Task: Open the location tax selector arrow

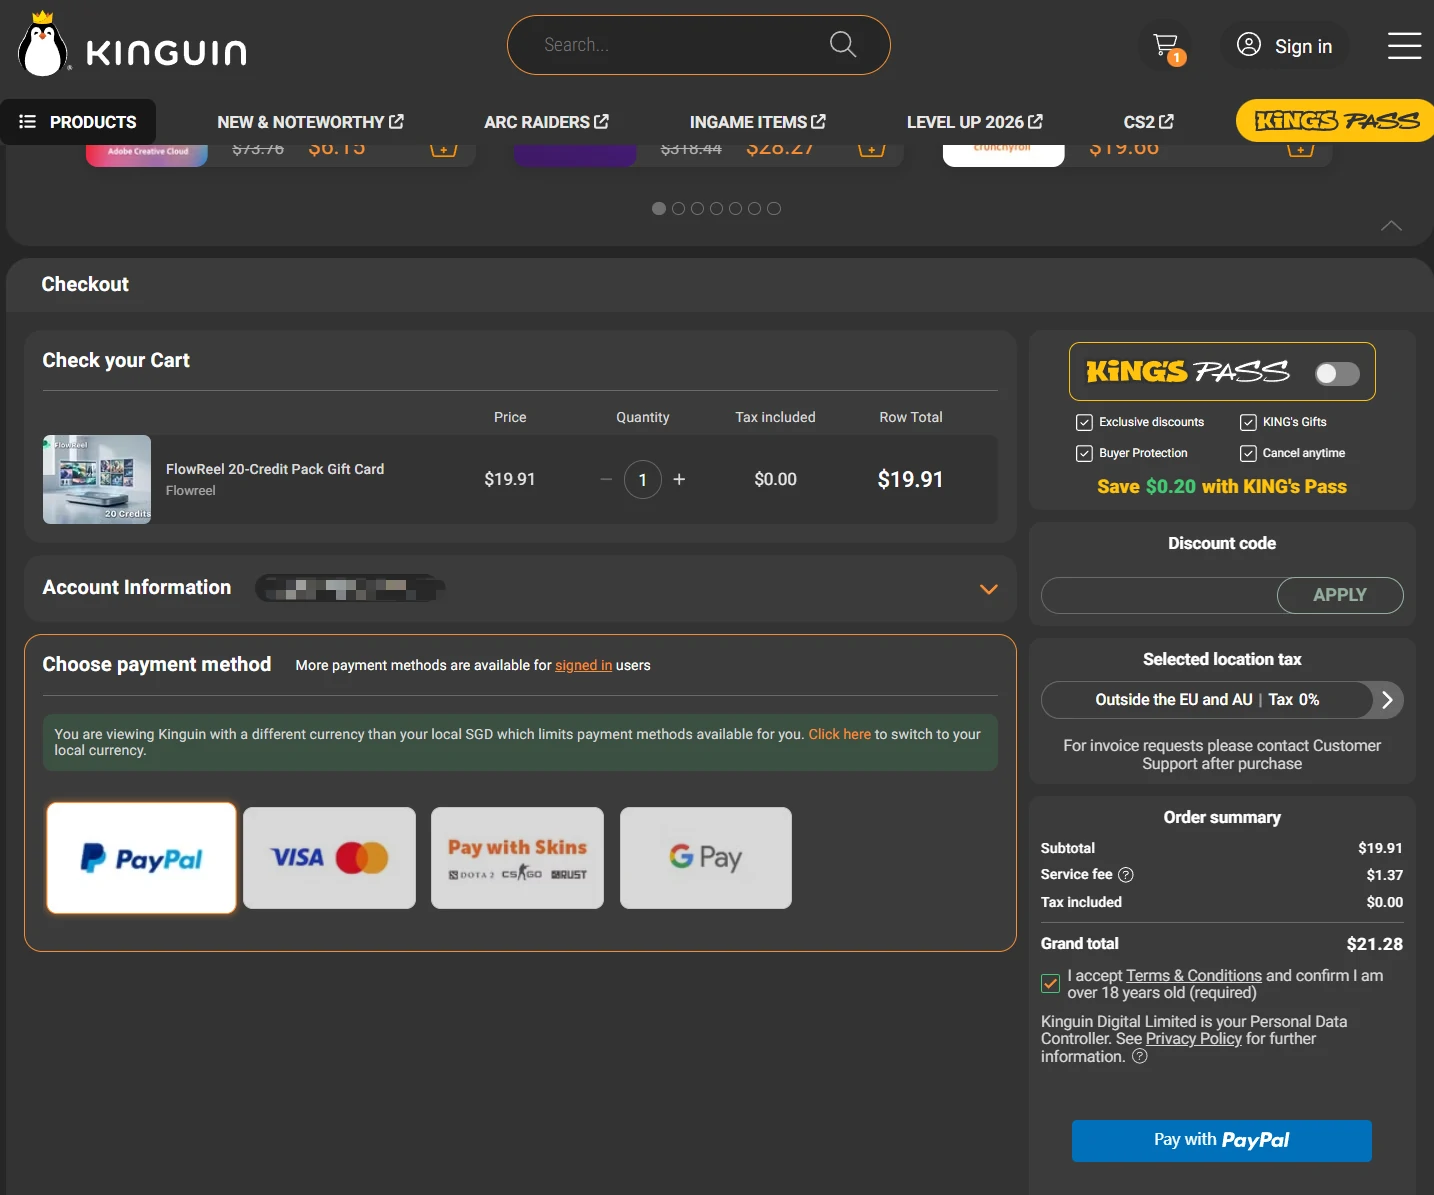Action: click(1387, 700)
